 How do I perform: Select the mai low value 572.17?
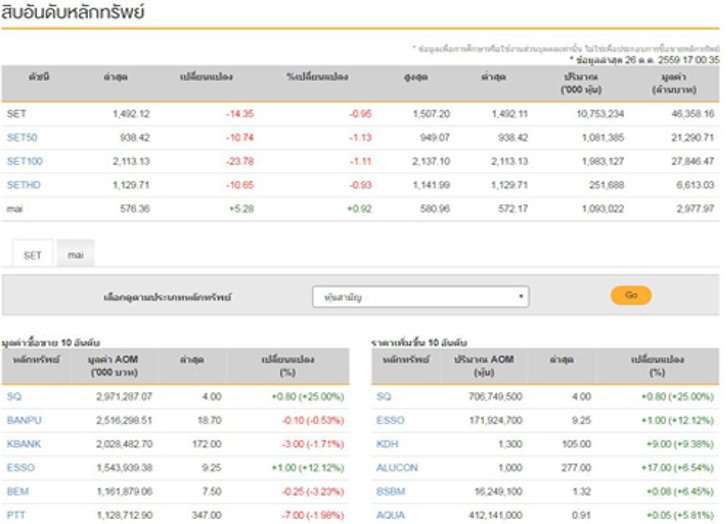513,208
